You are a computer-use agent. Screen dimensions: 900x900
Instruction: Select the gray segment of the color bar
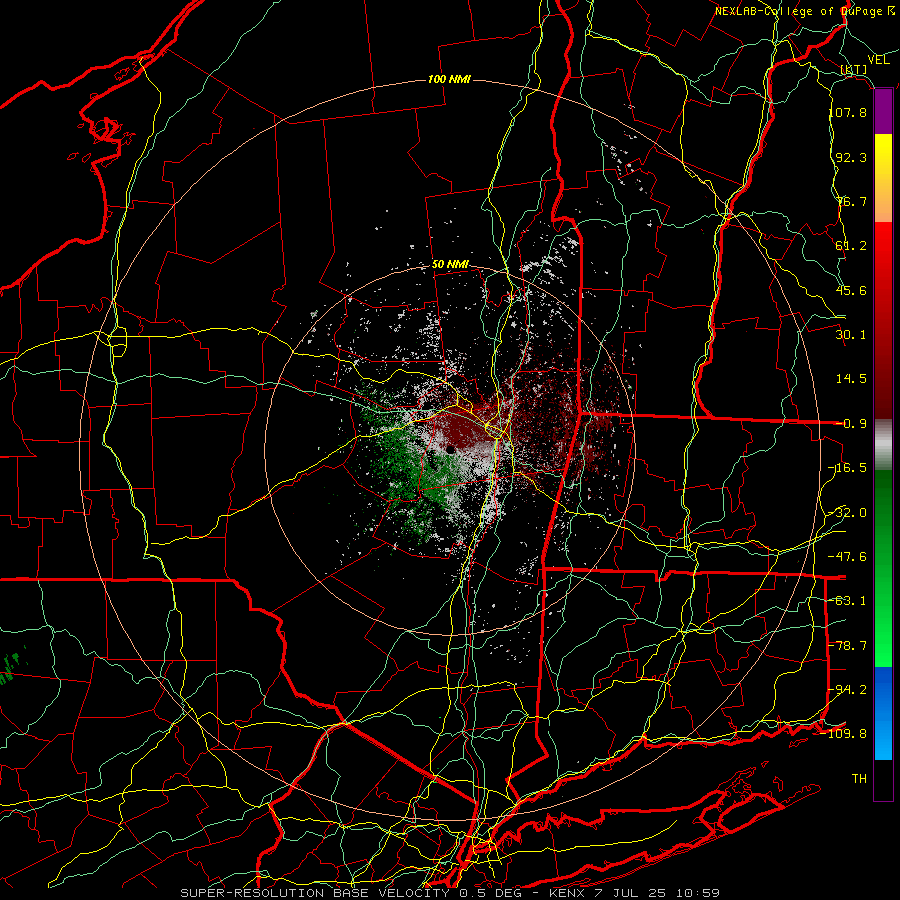pyautogui.click(x=883, y=445)
